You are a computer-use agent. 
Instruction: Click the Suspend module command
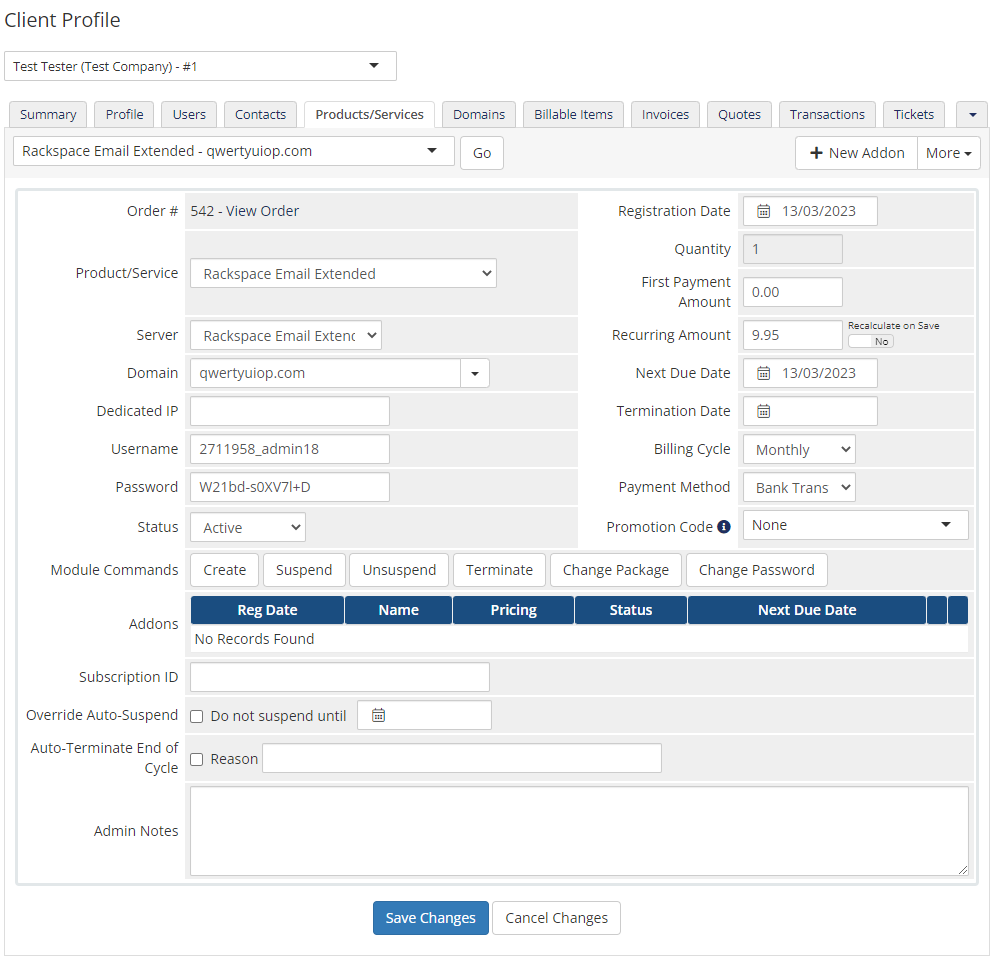click(304, 570)
